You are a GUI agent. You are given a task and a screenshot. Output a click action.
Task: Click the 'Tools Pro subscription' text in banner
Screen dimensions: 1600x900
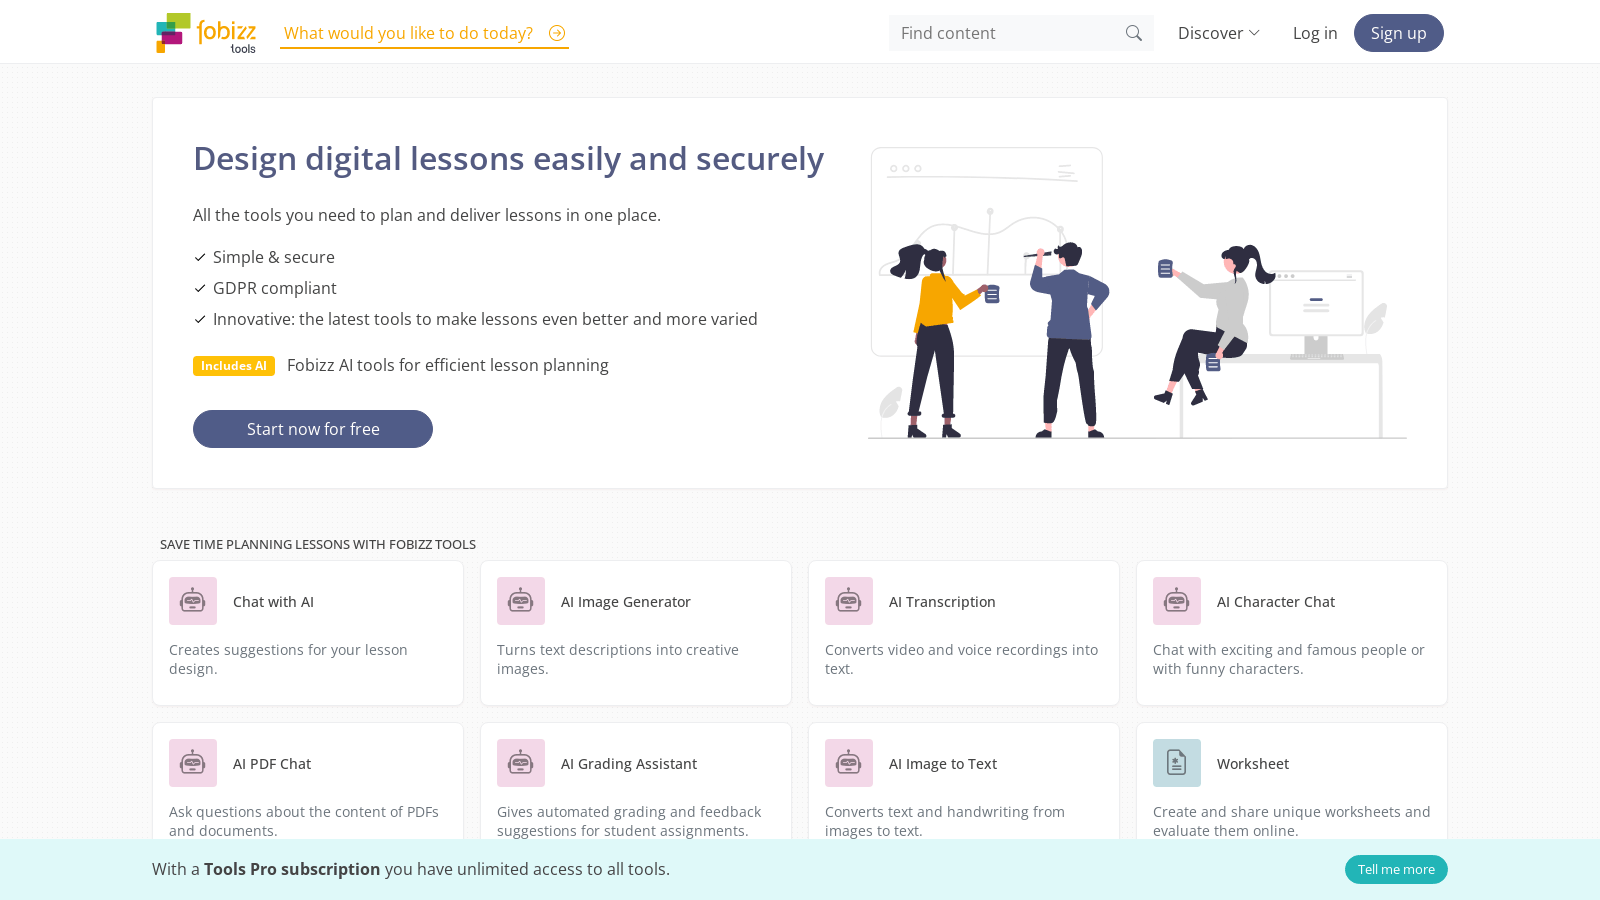pyautogui.click(x=292, y=869)
